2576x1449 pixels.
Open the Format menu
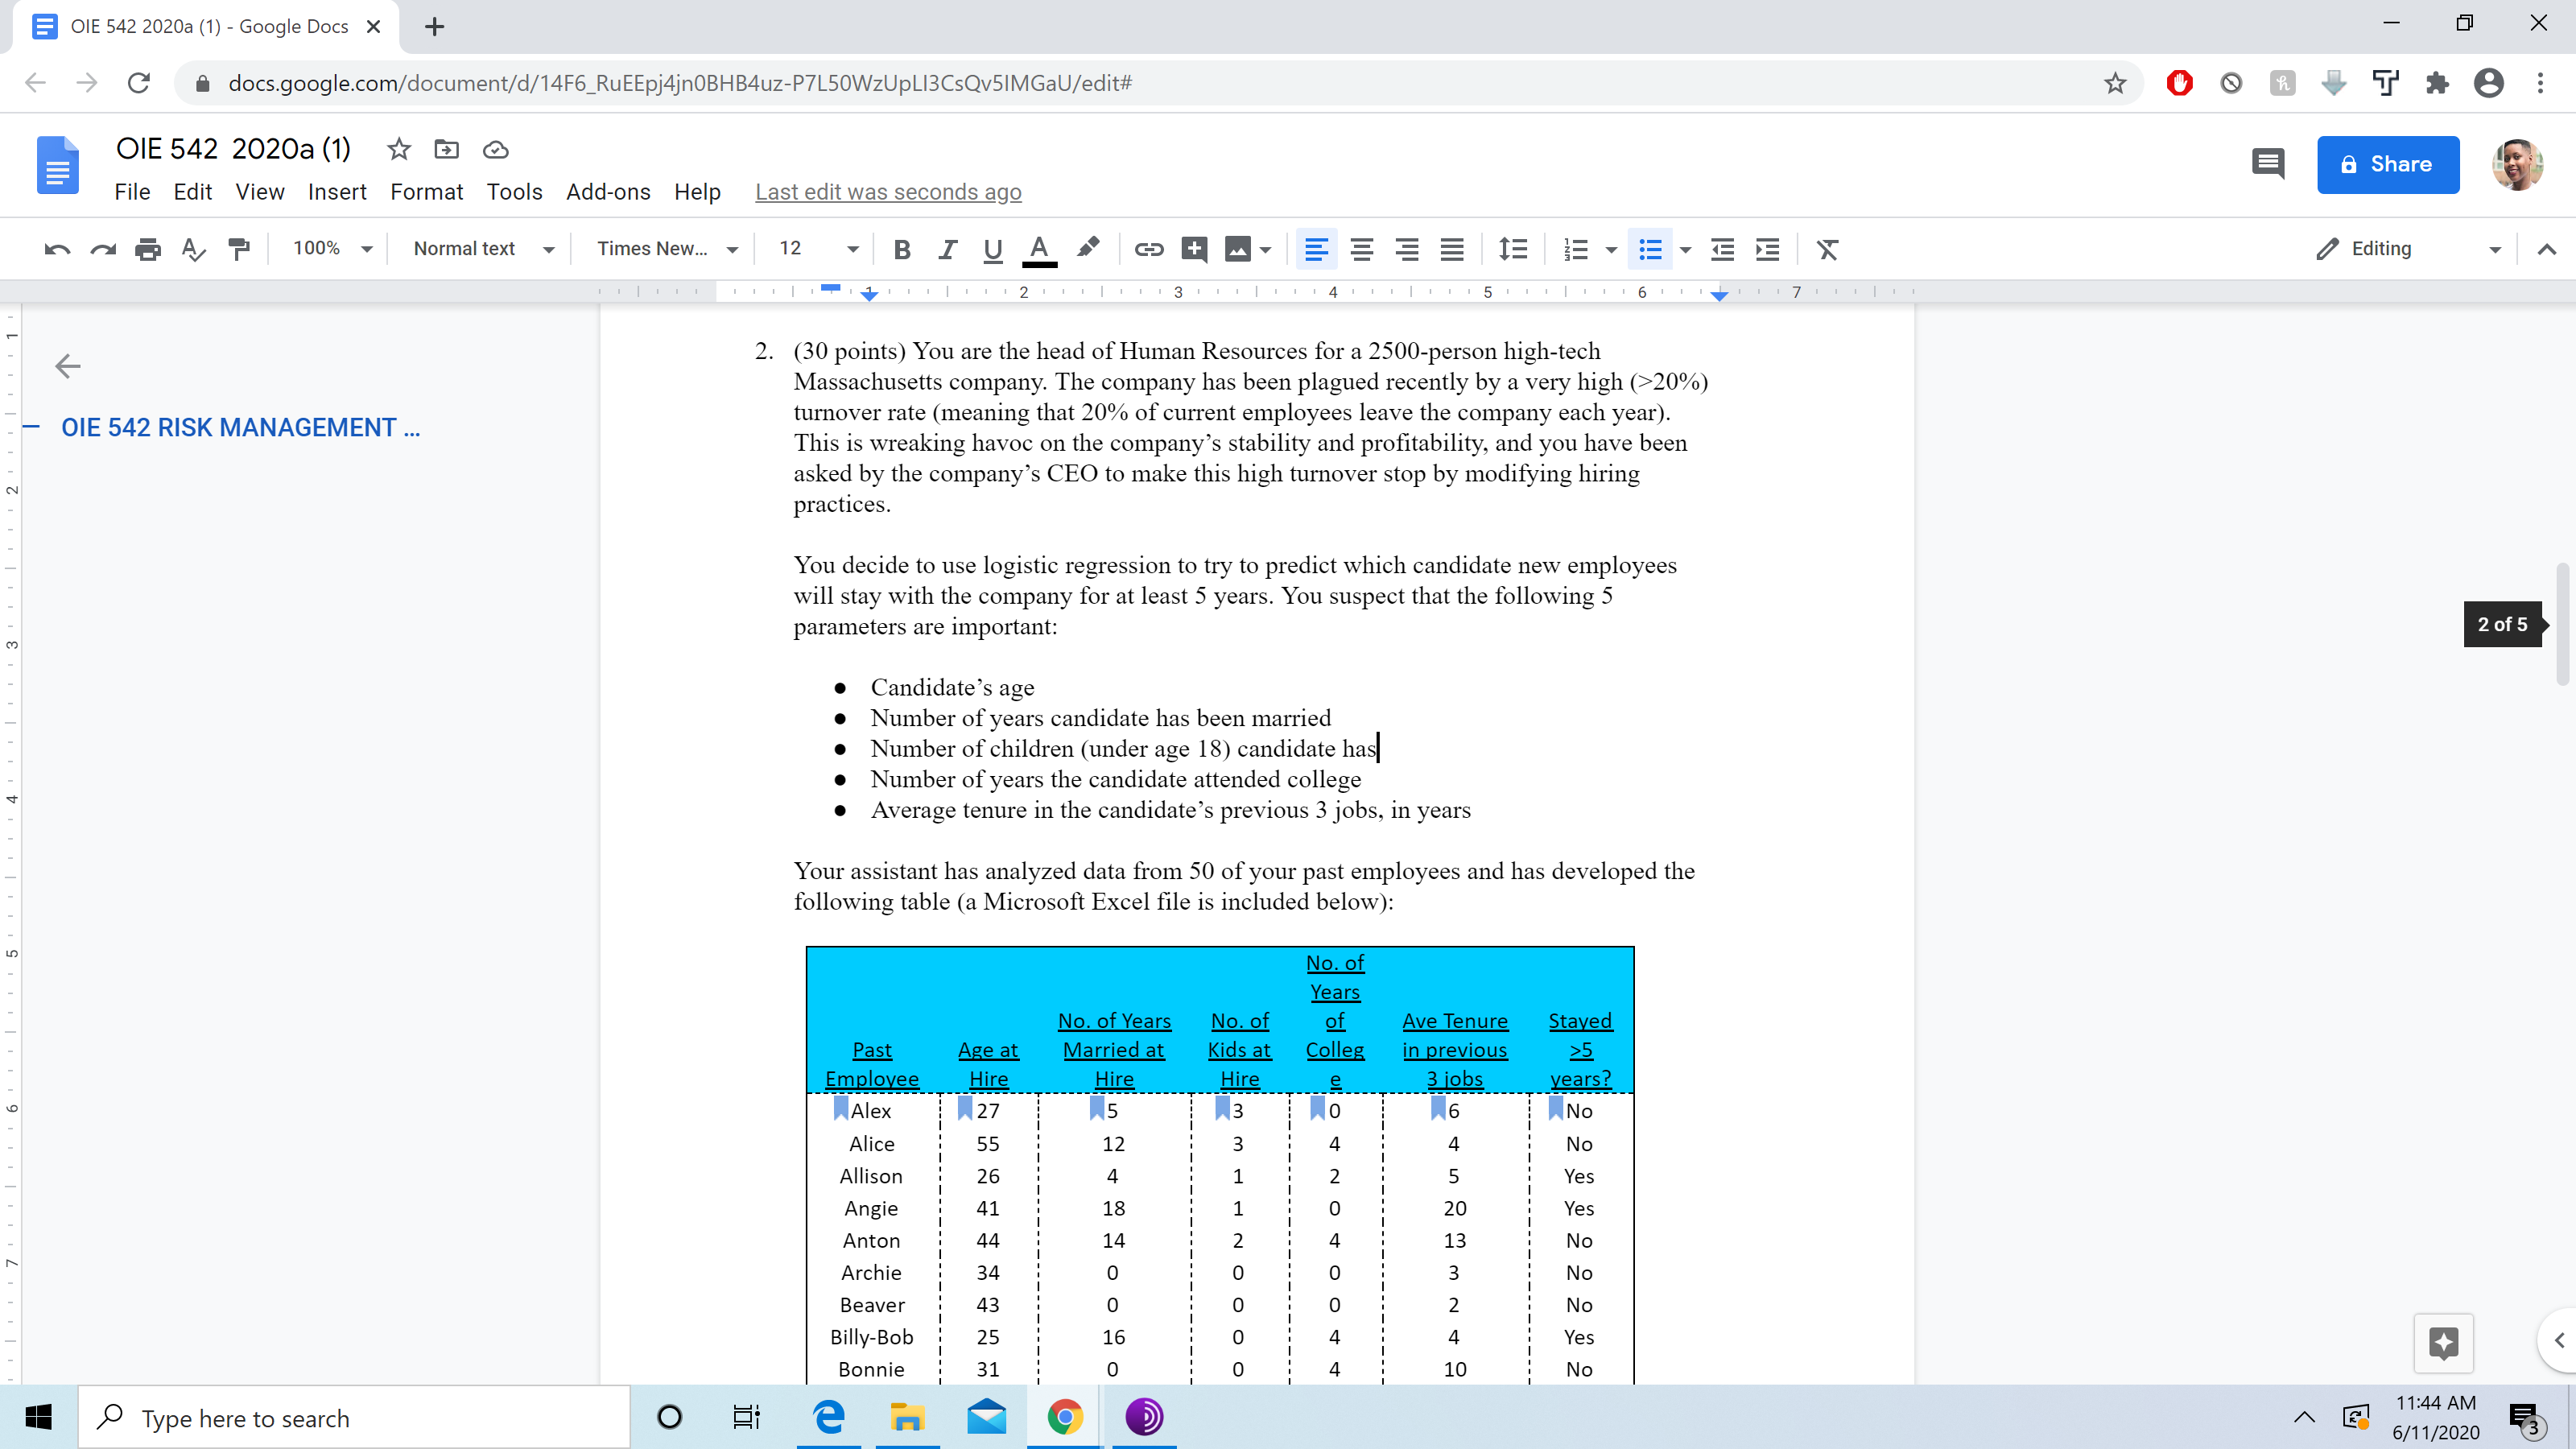426,192
